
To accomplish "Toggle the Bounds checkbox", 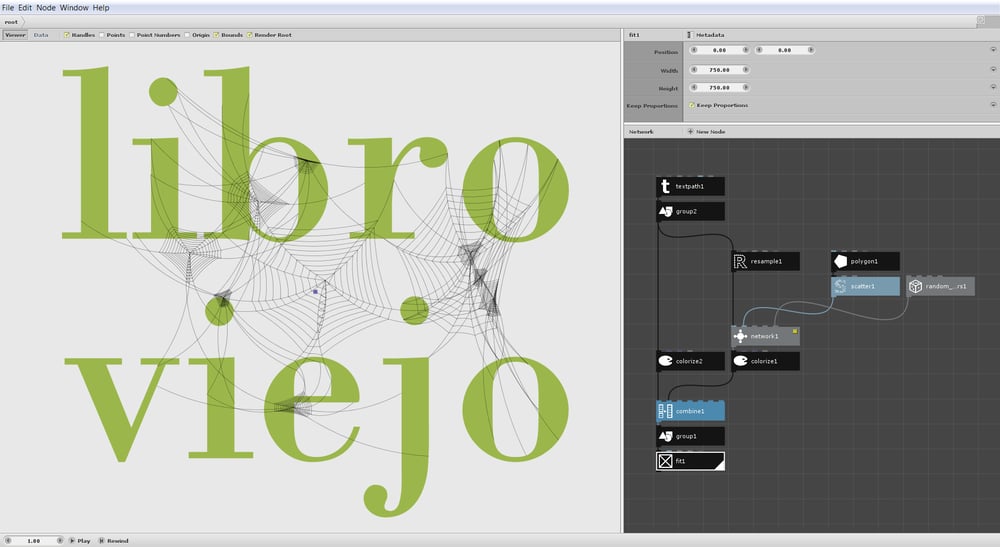I will click(x=216, y=35).
